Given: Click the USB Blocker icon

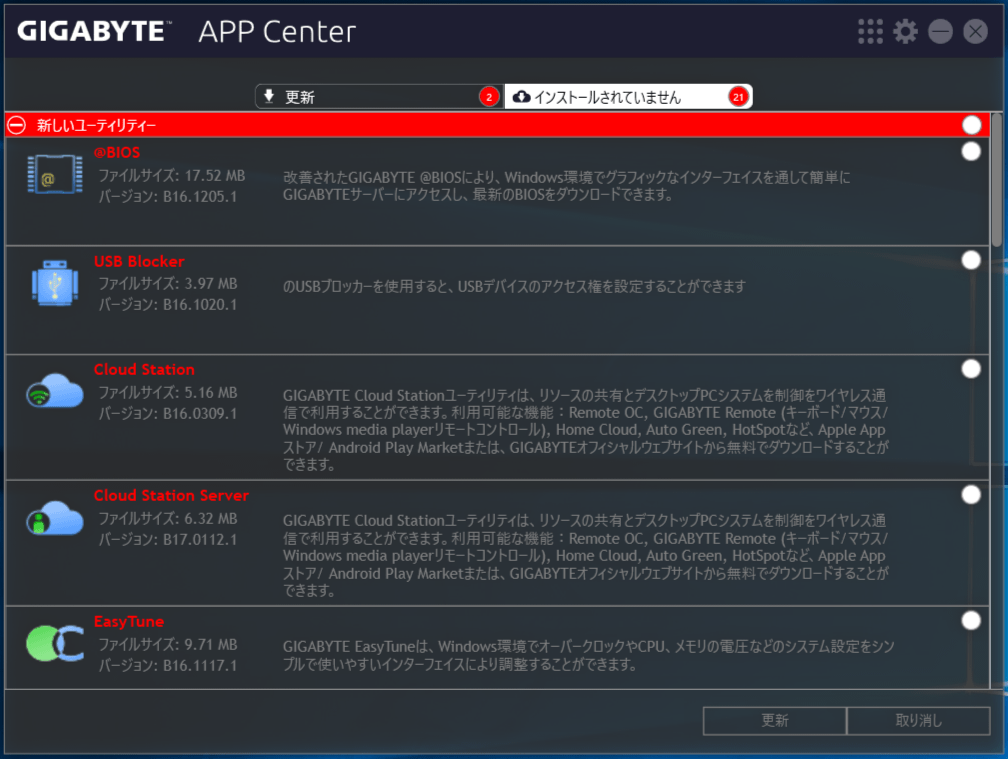Looking at the screenshot, I should click(55, 283).
